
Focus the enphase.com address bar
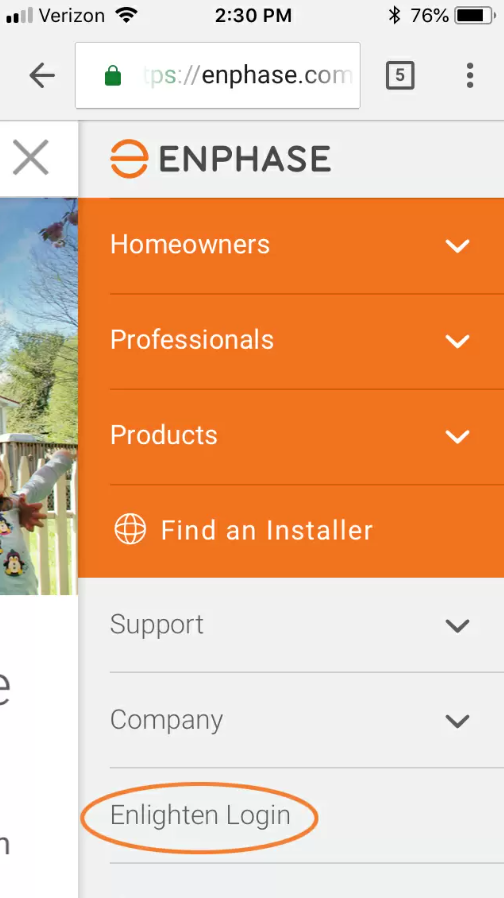click(x=218, y=75)
